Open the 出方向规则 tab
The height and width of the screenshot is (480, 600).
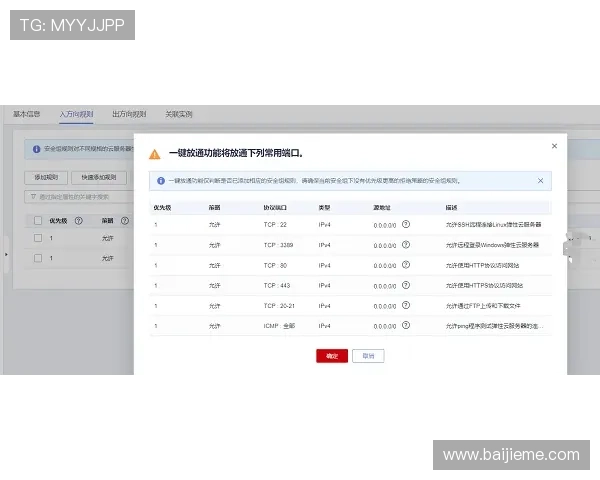129,114
